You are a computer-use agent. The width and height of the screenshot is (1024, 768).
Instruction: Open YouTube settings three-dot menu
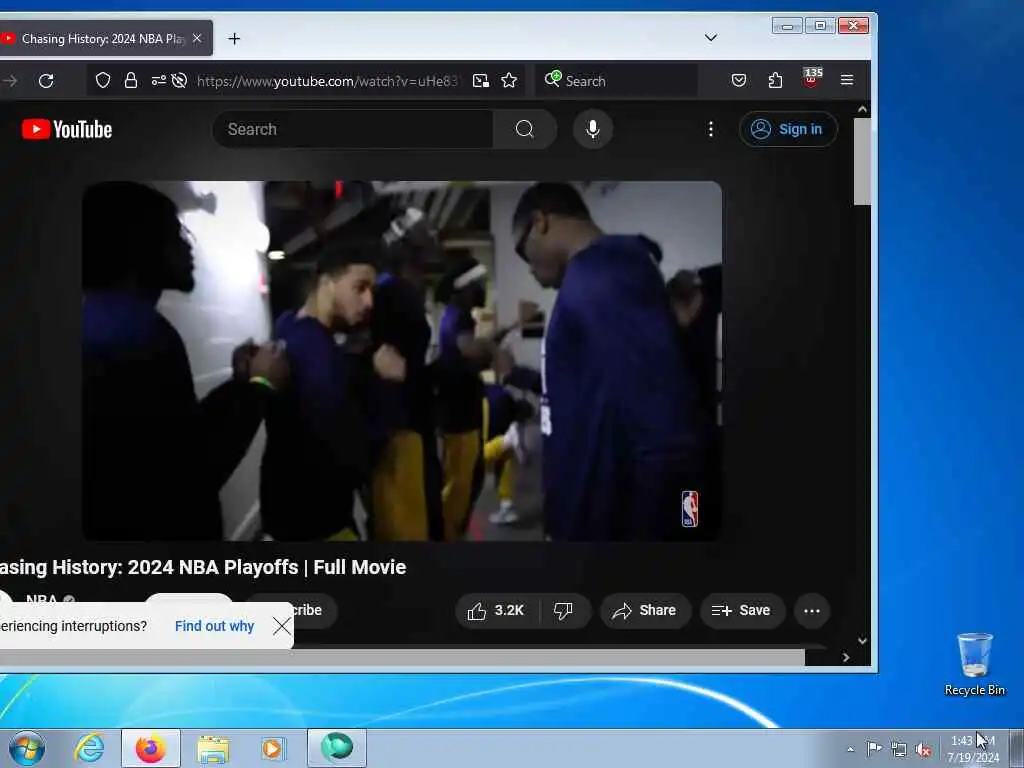711,129
